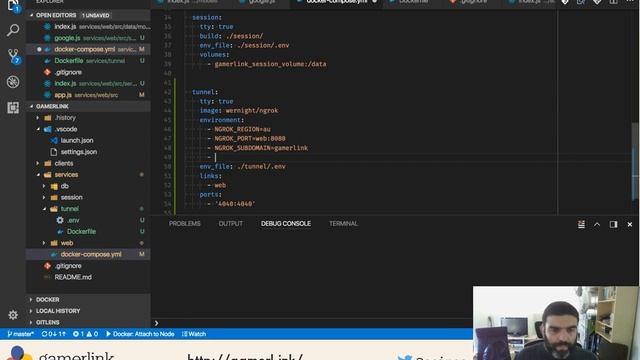Click the NGROK_REGION=au line

242,129
